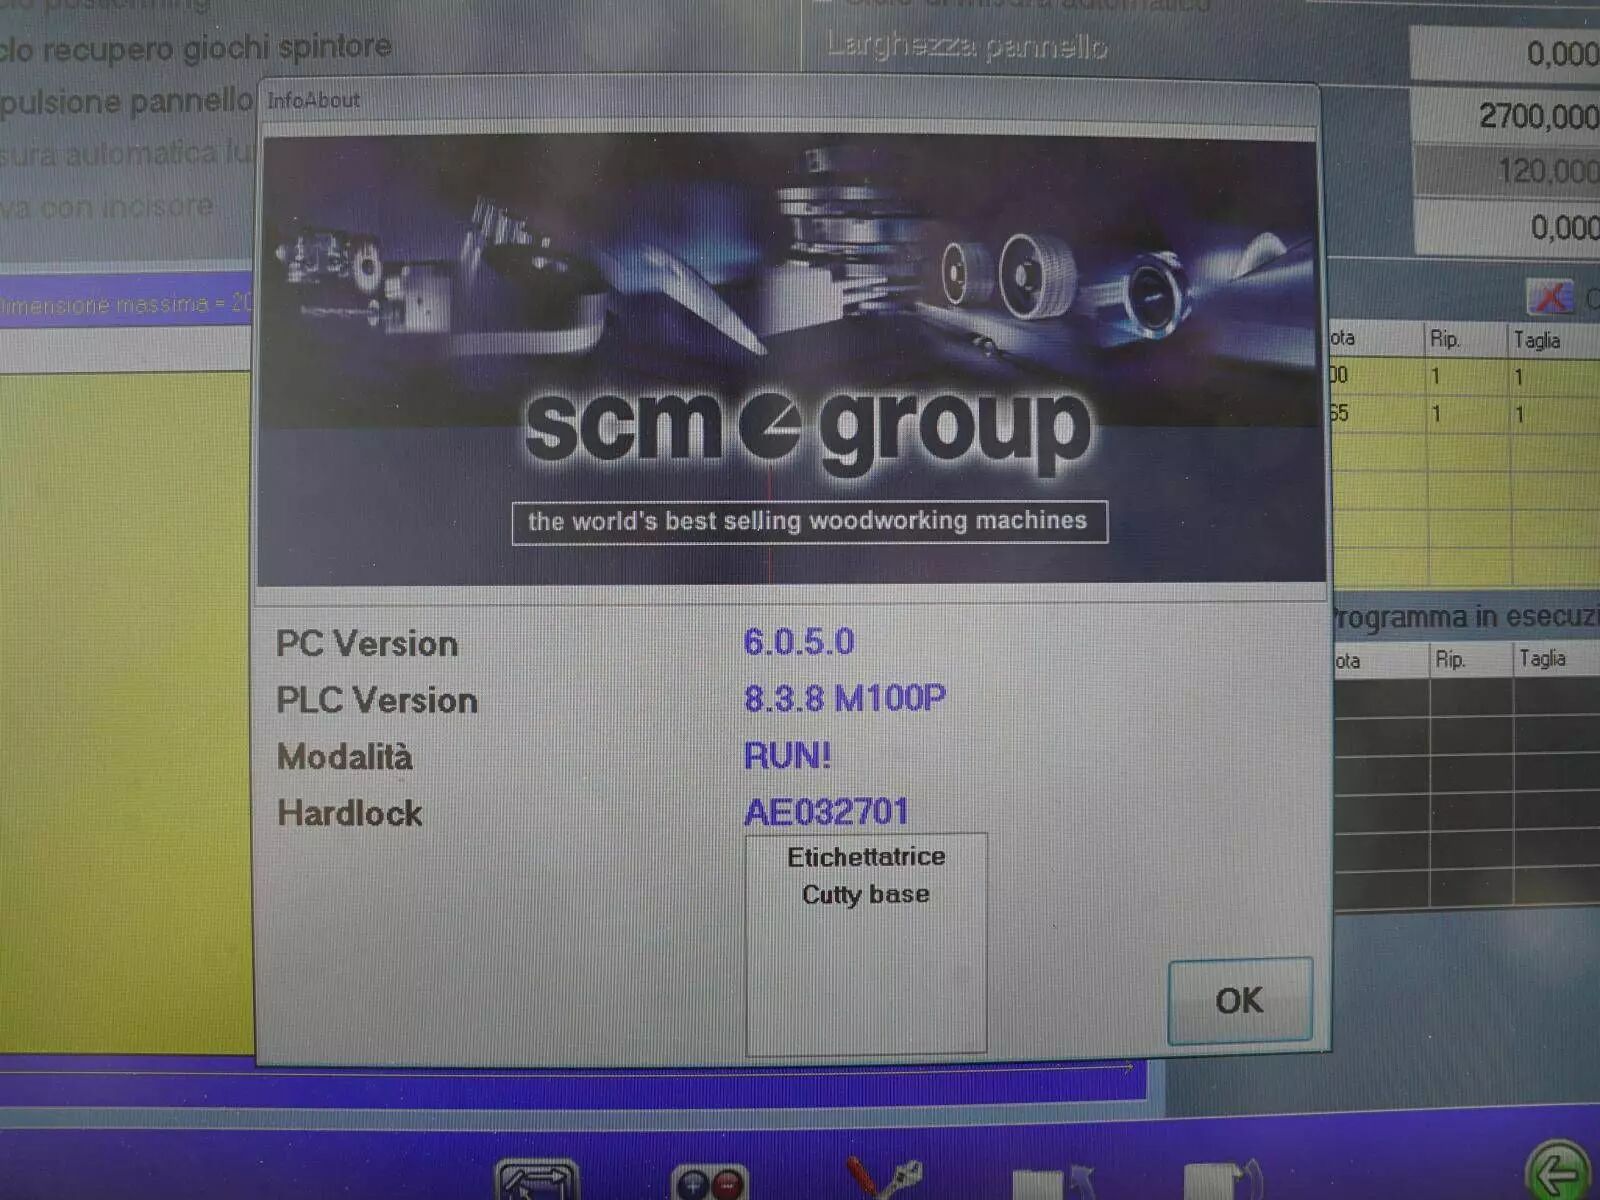Confirm the InfoAbout dialog with OK
This screenshot has width=1600, height=1200.
click(1240, 1000)
